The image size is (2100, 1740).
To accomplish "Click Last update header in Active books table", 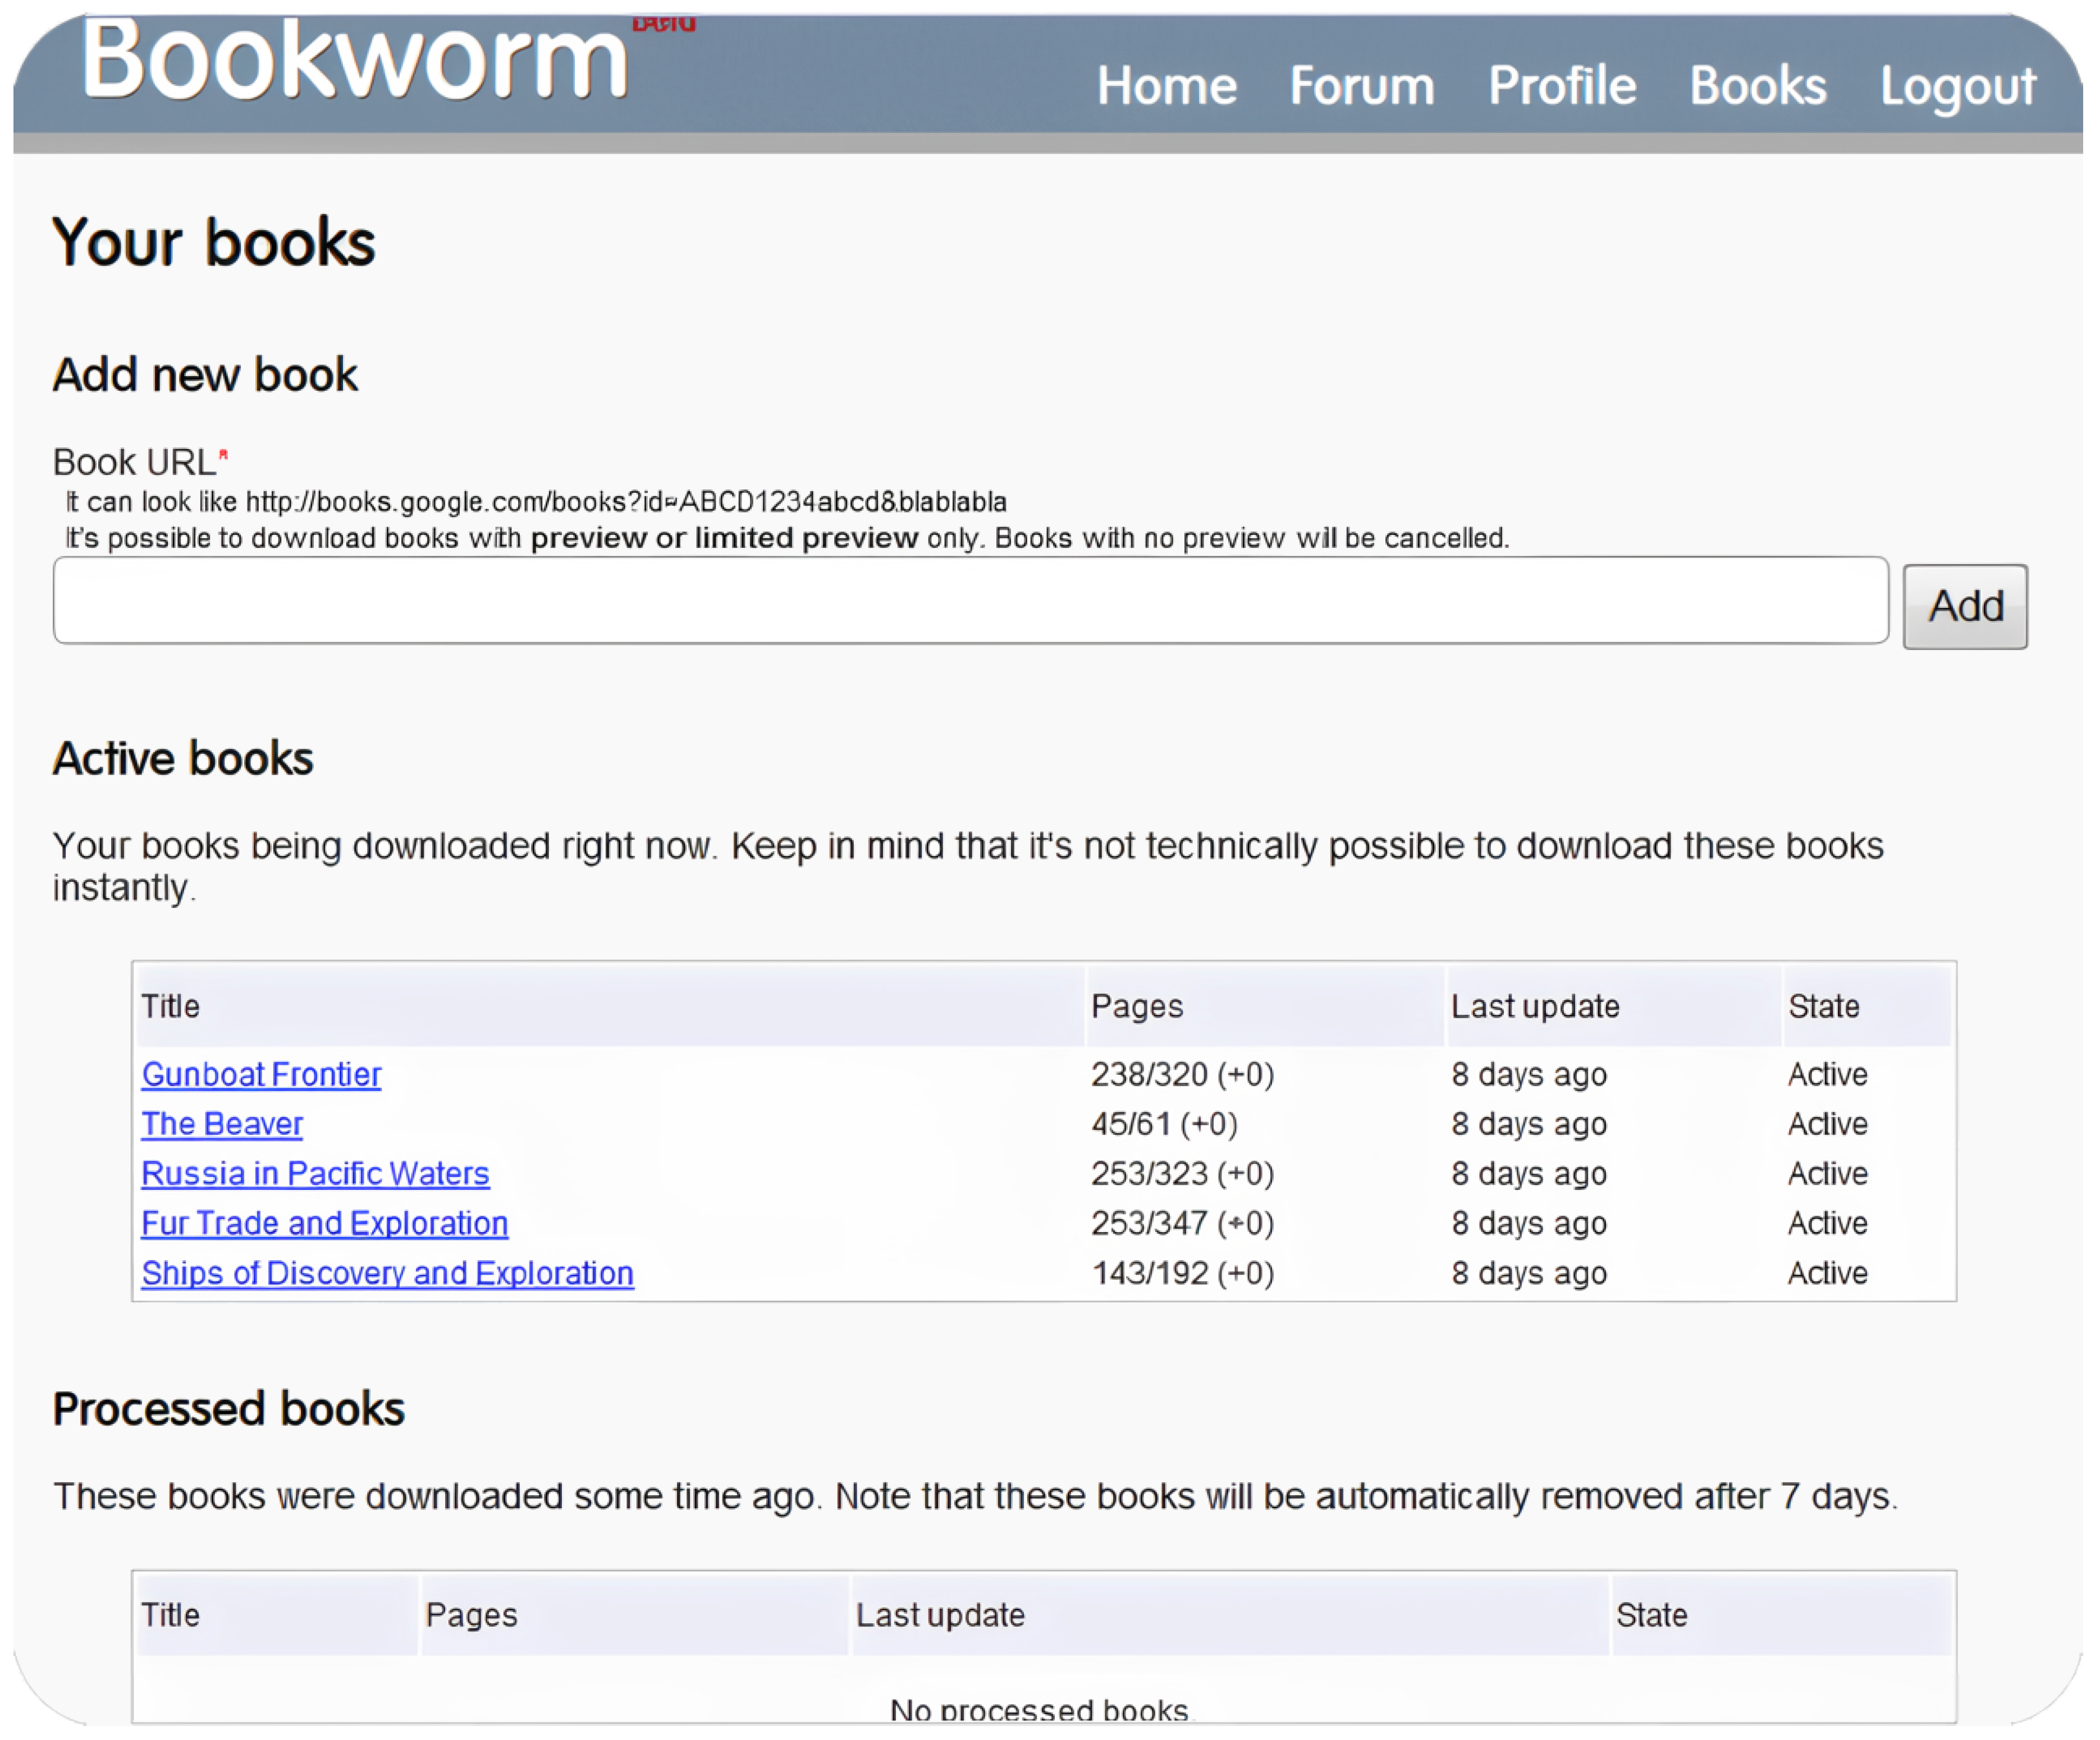I will pos(1535,1006).
